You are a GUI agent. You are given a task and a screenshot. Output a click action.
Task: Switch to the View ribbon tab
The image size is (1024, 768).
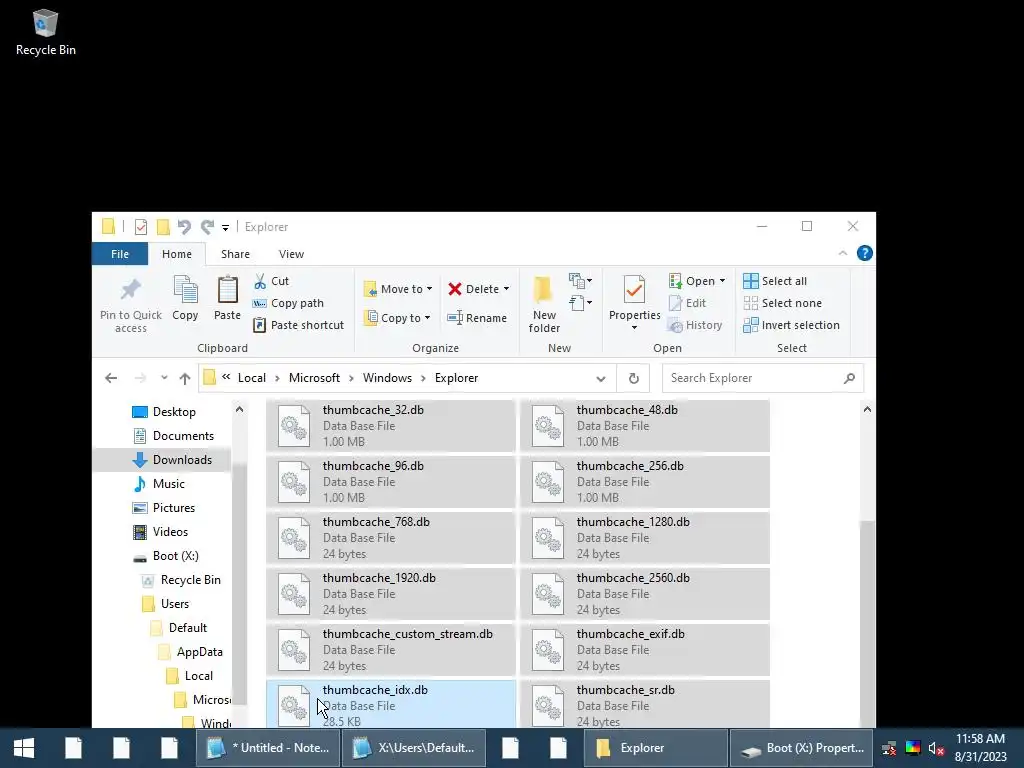(291, 254)
